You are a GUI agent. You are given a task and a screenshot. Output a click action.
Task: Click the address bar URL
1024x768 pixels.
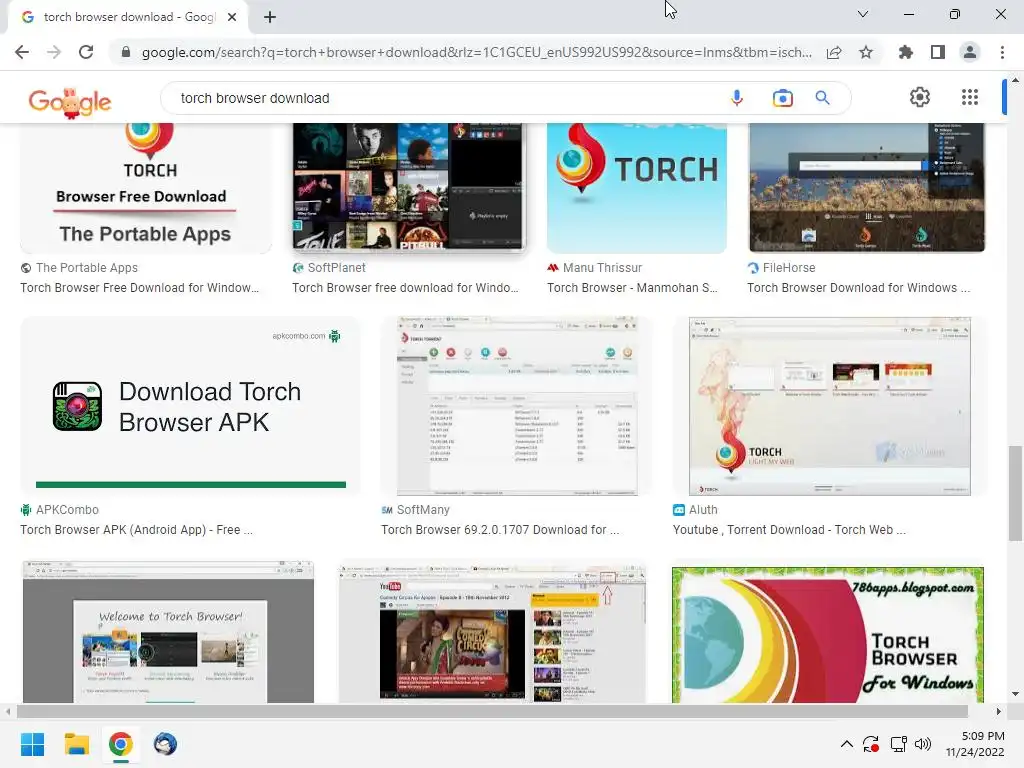(477, 52)
